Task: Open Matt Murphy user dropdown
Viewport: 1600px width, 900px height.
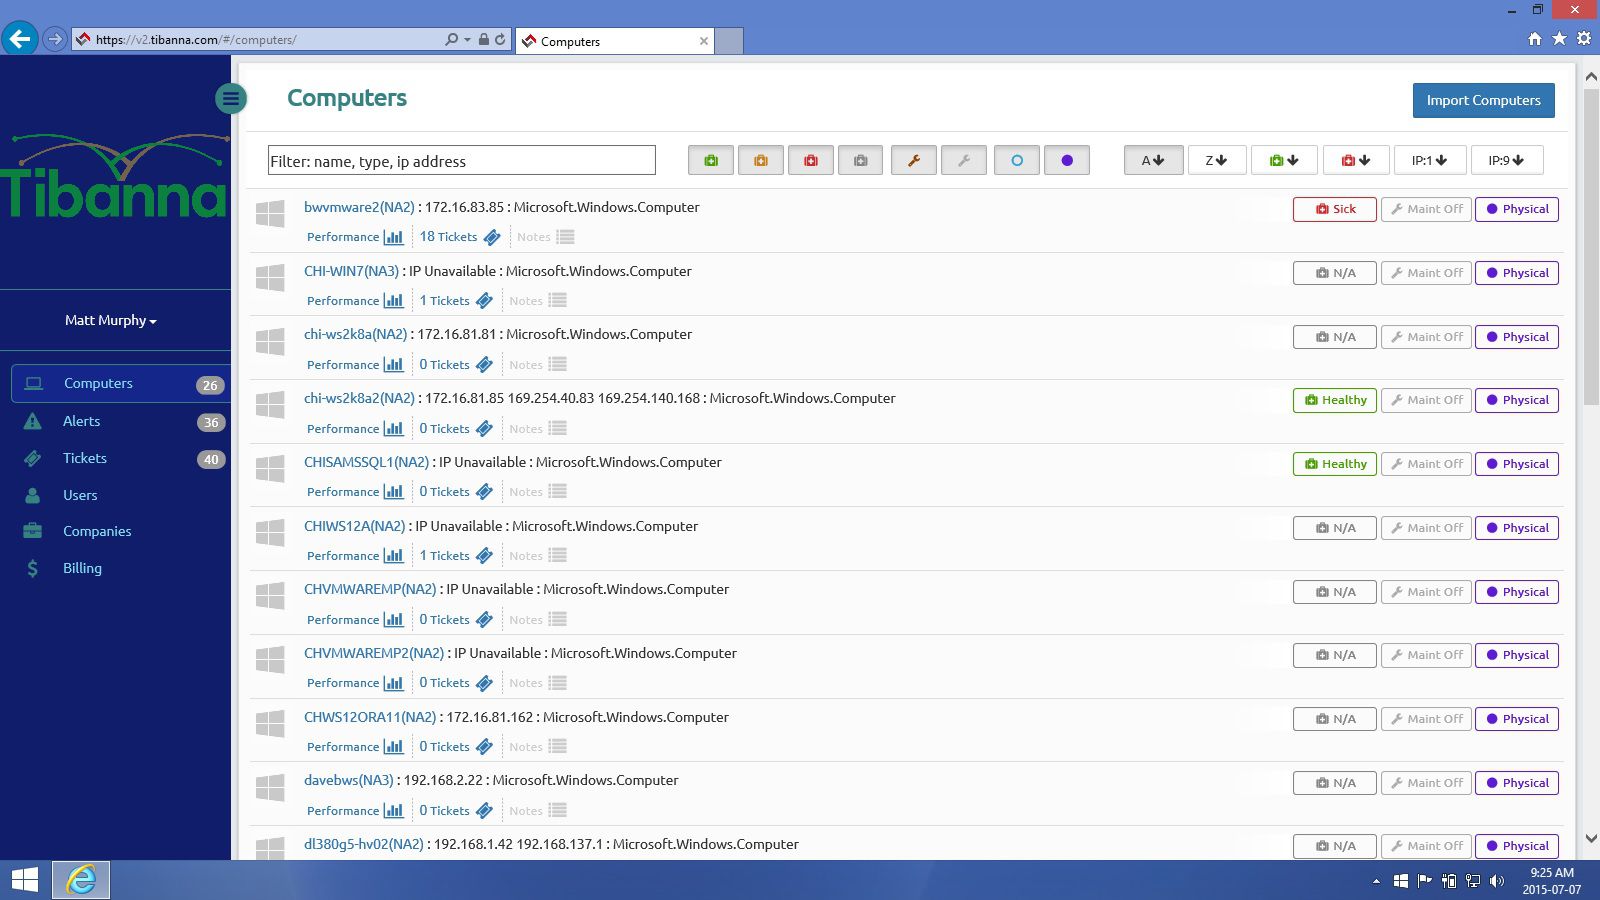Action: (111, 320)
